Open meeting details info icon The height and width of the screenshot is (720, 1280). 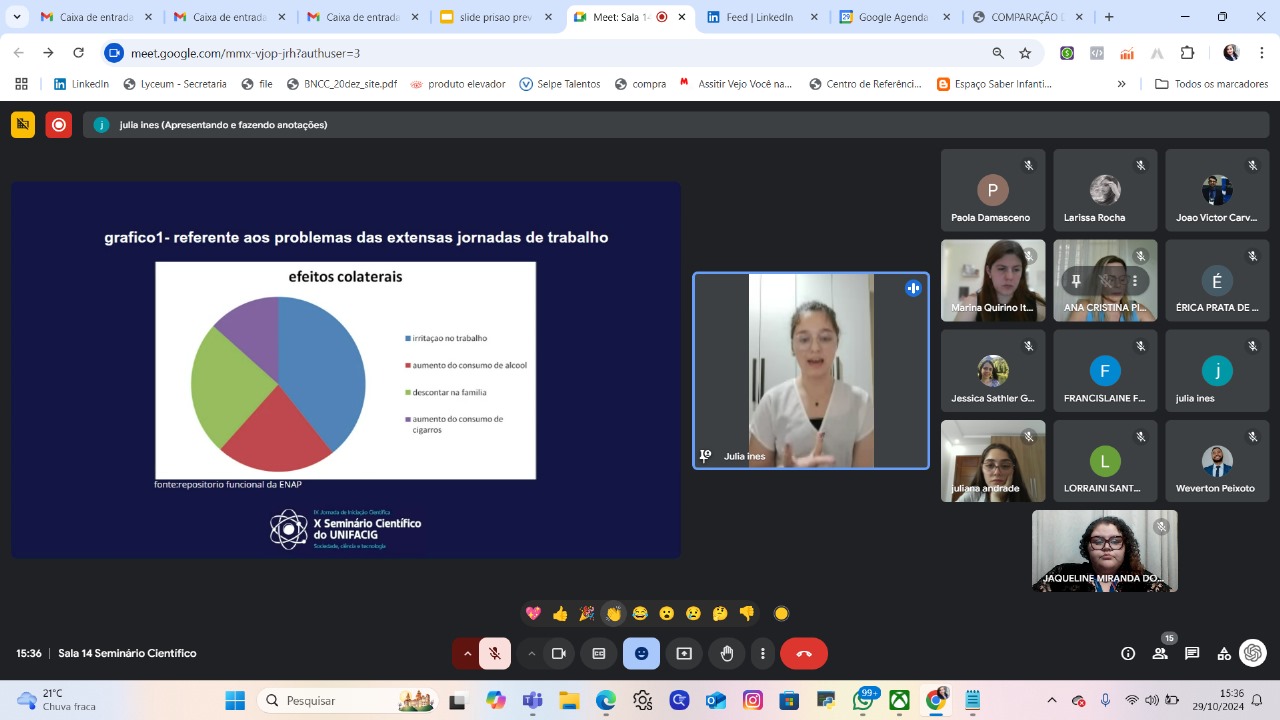[1128, 653]
